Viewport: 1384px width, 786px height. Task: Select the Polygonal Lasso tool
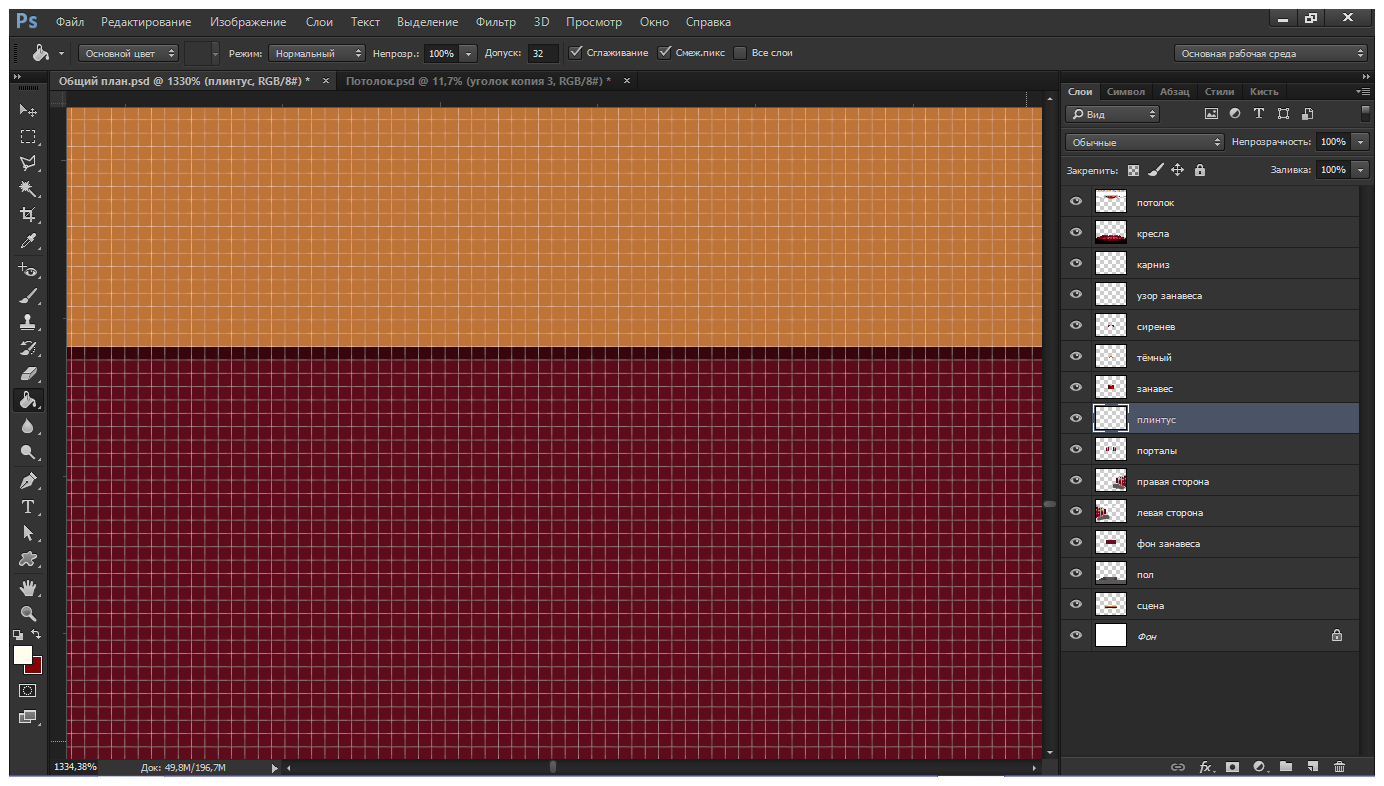click(x=28, y=163)
